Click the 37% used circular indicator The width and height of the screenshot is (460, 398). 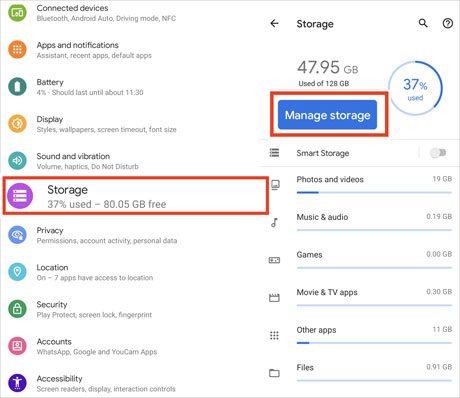(x=415, y=88)
